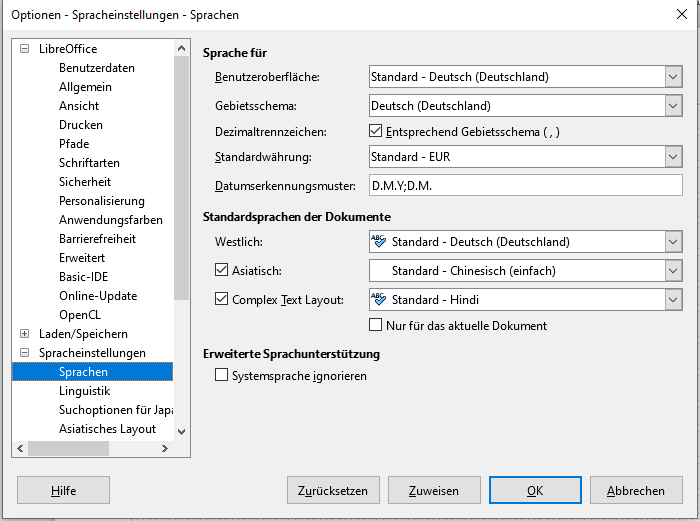
Task: Click tree vertical scrollbar down arrow
Action: pos(181,432)
